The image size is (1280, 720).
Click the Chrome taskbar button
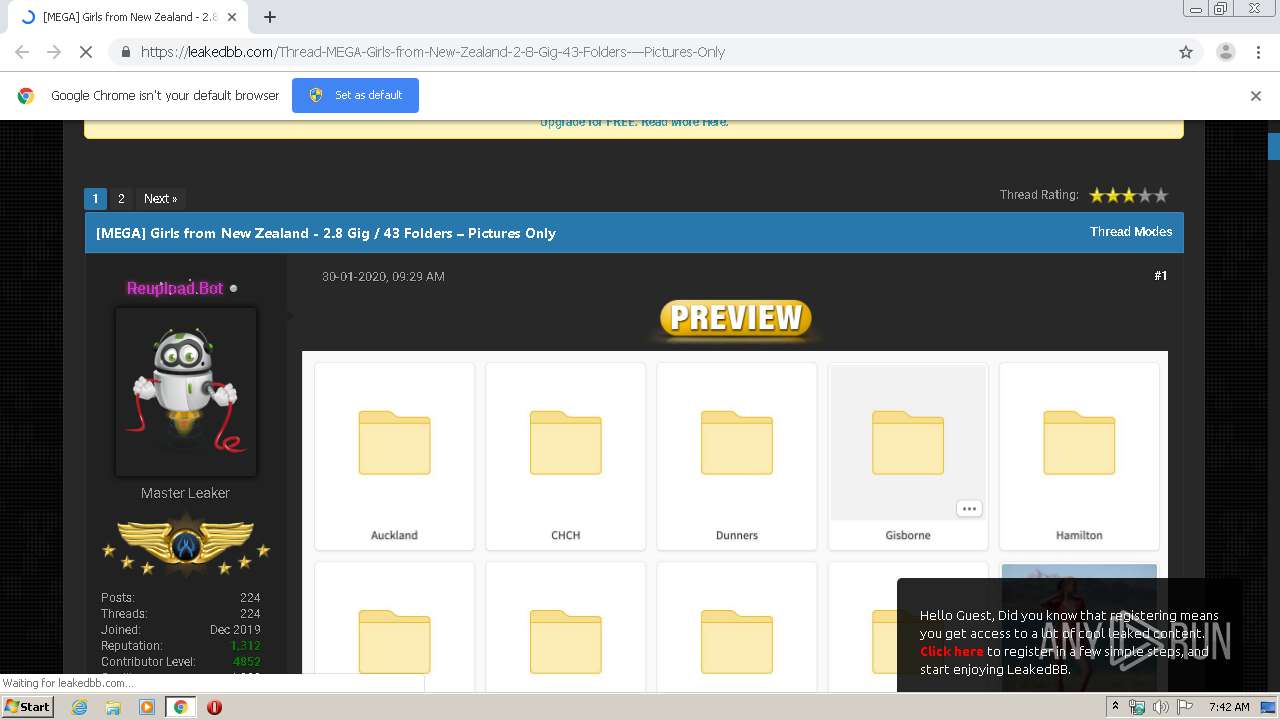[x=180, y=707]
